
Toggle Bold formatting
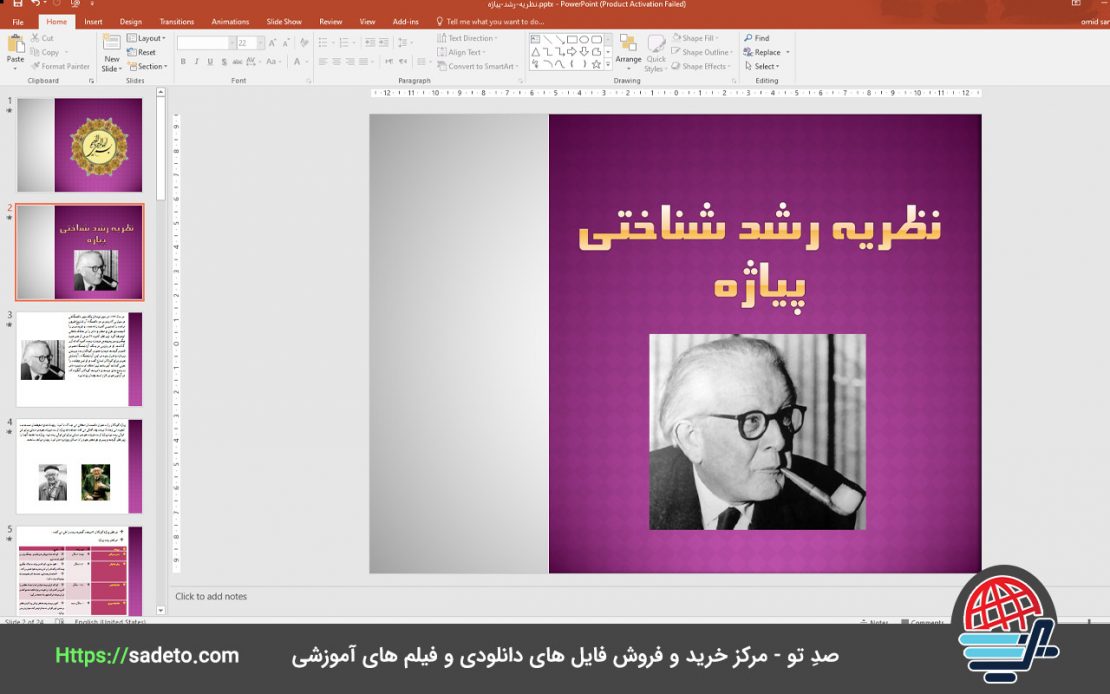(183, 62)
